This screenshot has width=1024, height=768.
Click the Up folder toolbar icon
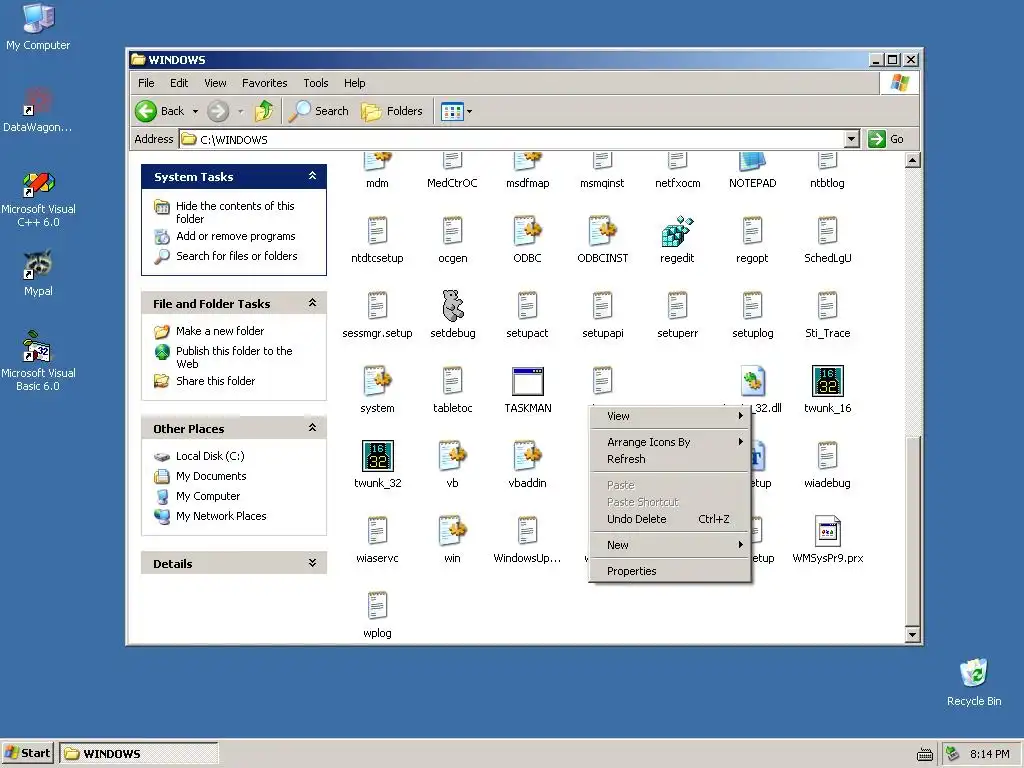[x=264, y=111]
